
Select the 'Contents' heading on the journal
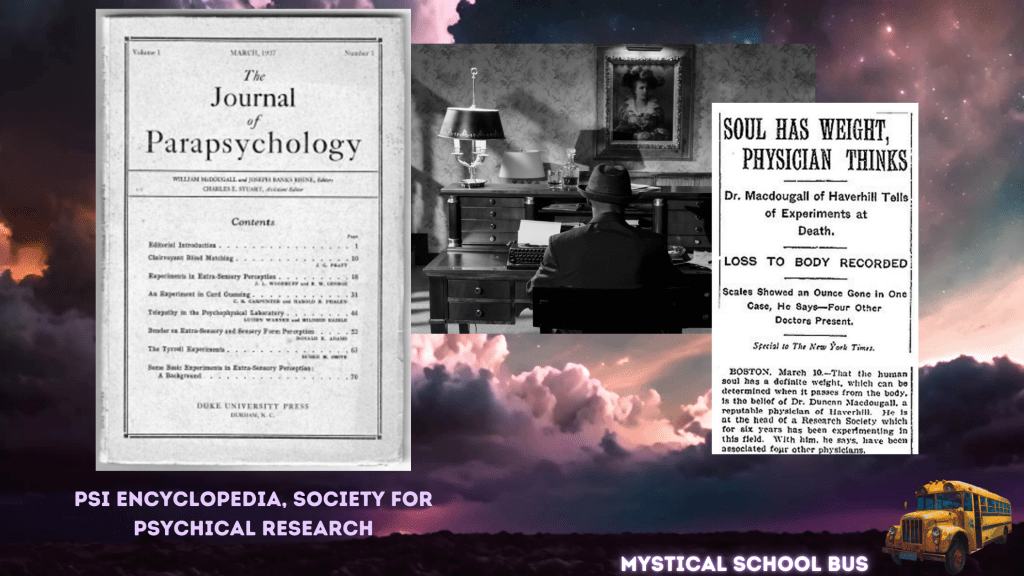[x=253, y=221]
